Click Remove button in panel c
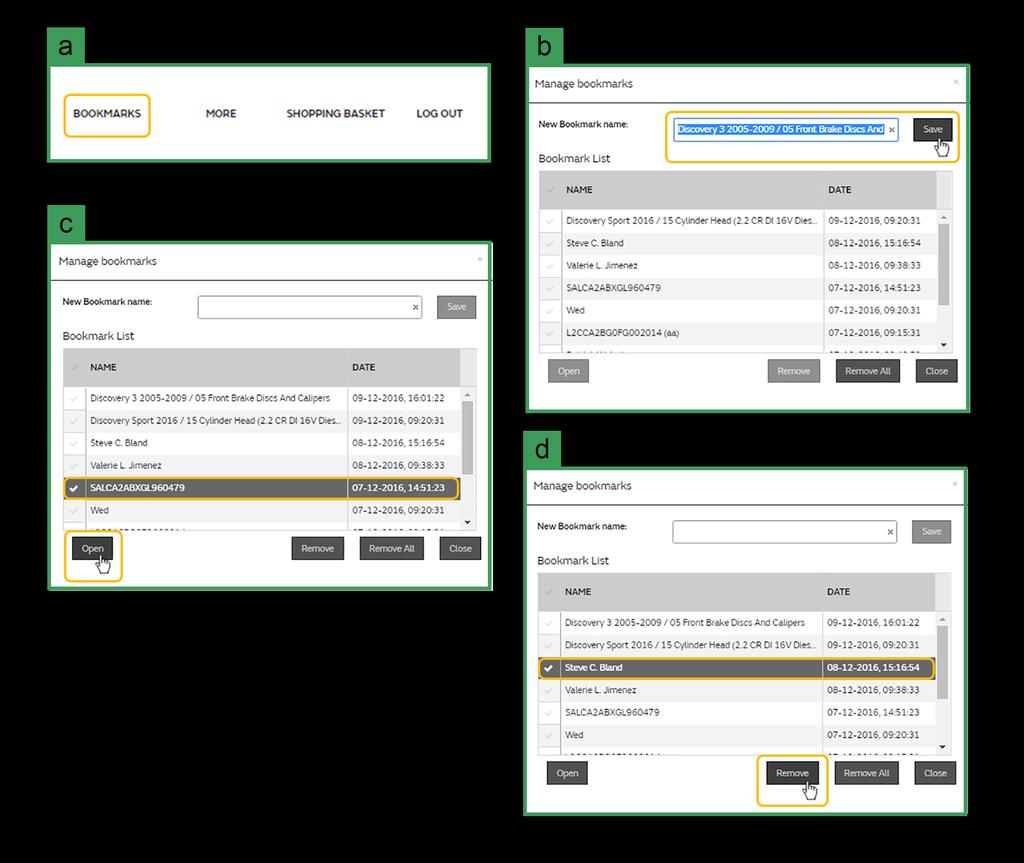The width and height of the screenshot is (1024, 863). click(x=317, y=549)
